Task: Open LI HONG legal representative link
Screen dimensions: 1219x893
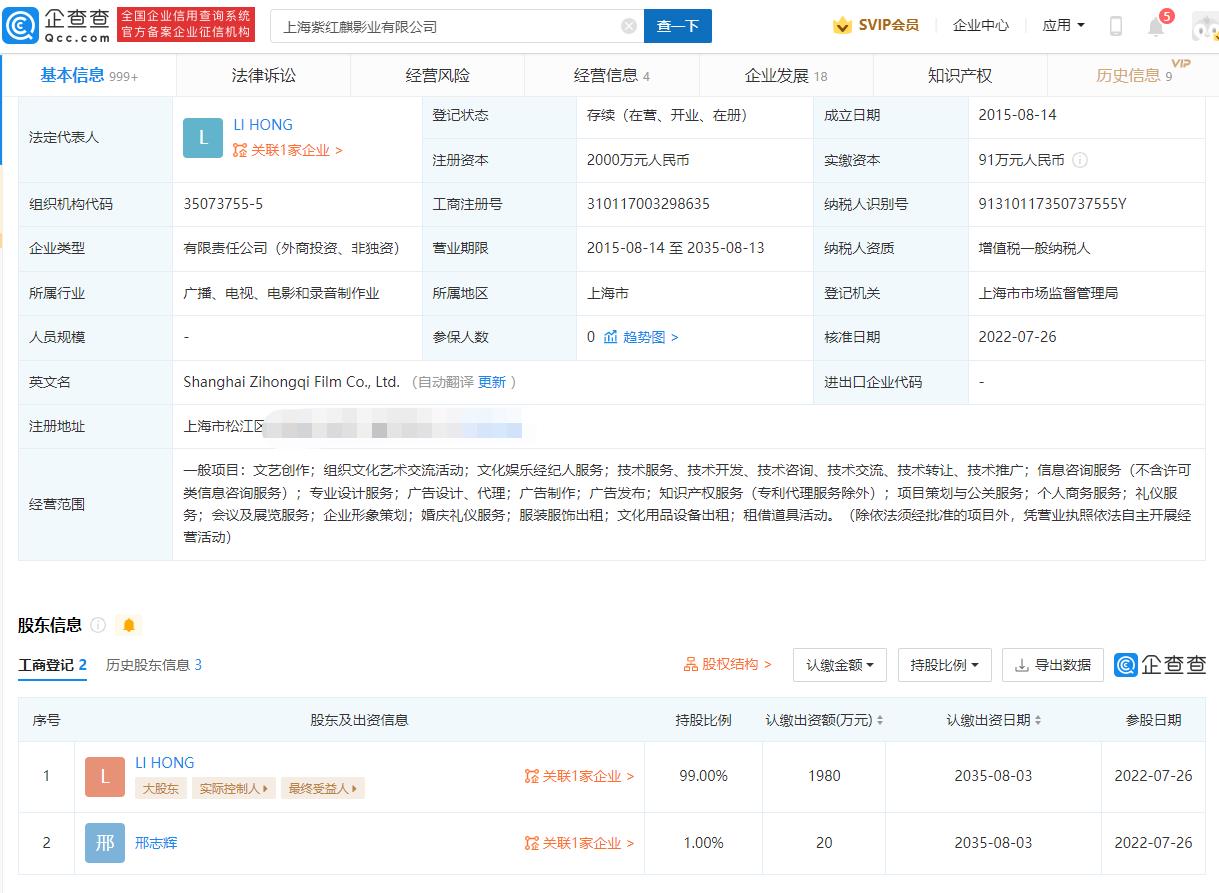Action: 263,125
